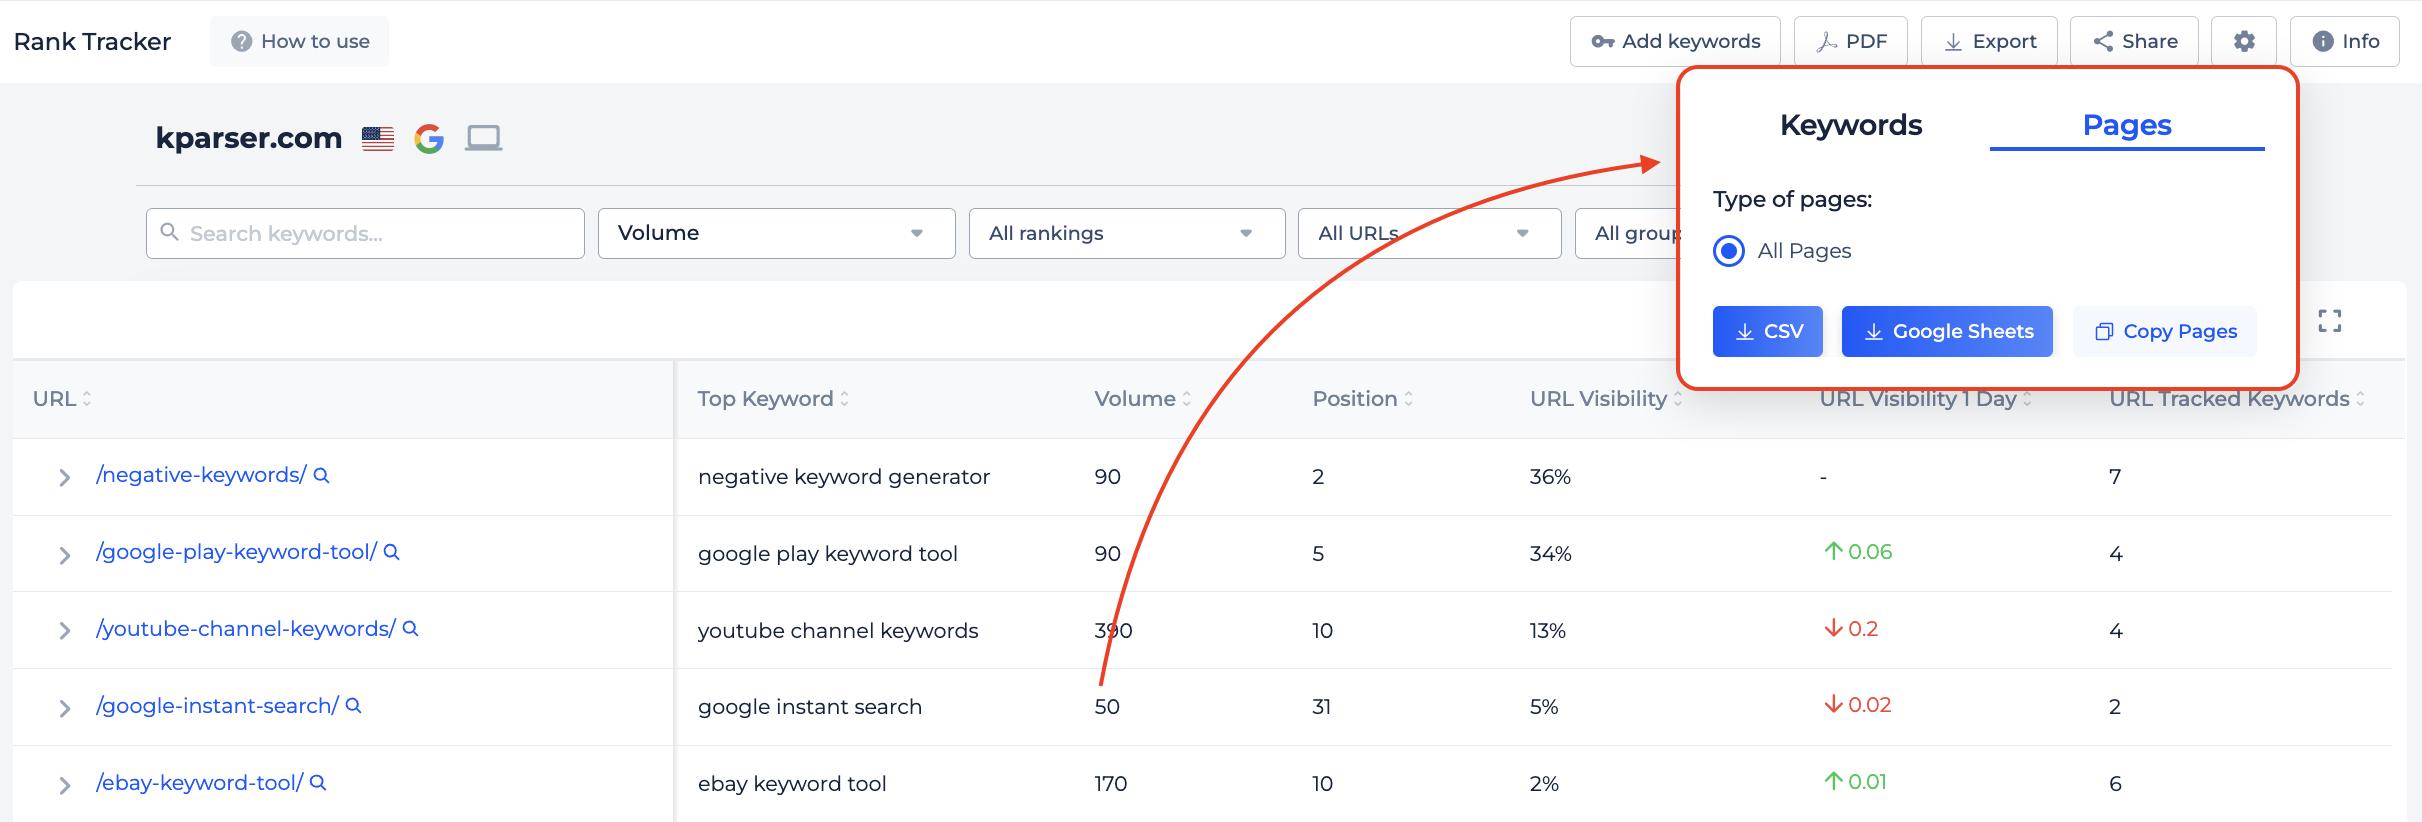Open the All rankings dropdown
Screen dimensions: 2422x822
(x=1127, y=233)
